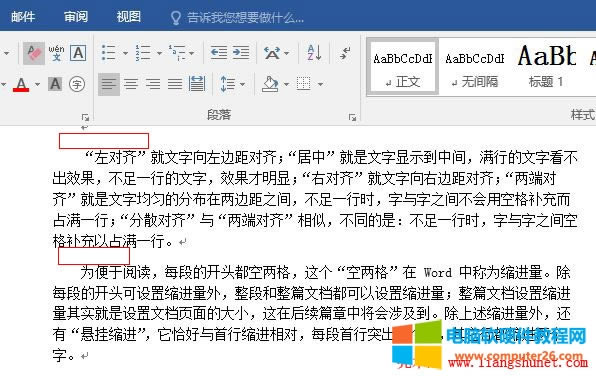Screen dimensions: 596x376
Task: Apply Character Border with the boxed A icon
Action: point(78,53)
